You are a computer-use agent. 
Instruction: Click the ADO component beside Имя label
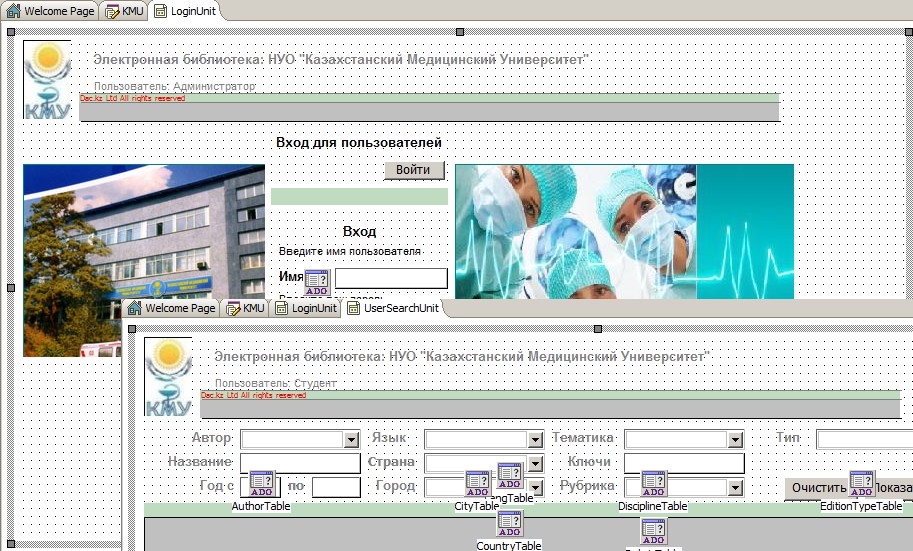pos(317,282)
